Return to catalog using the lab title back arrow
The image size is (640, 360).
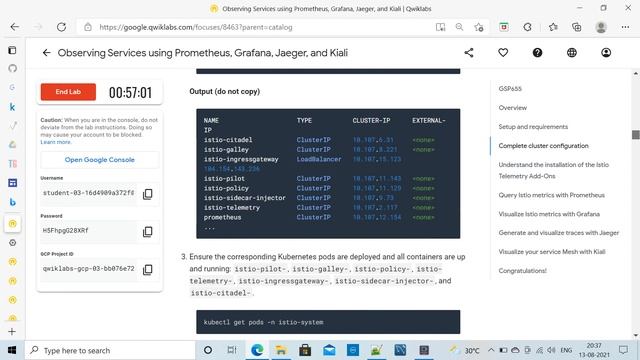[47, 53]
